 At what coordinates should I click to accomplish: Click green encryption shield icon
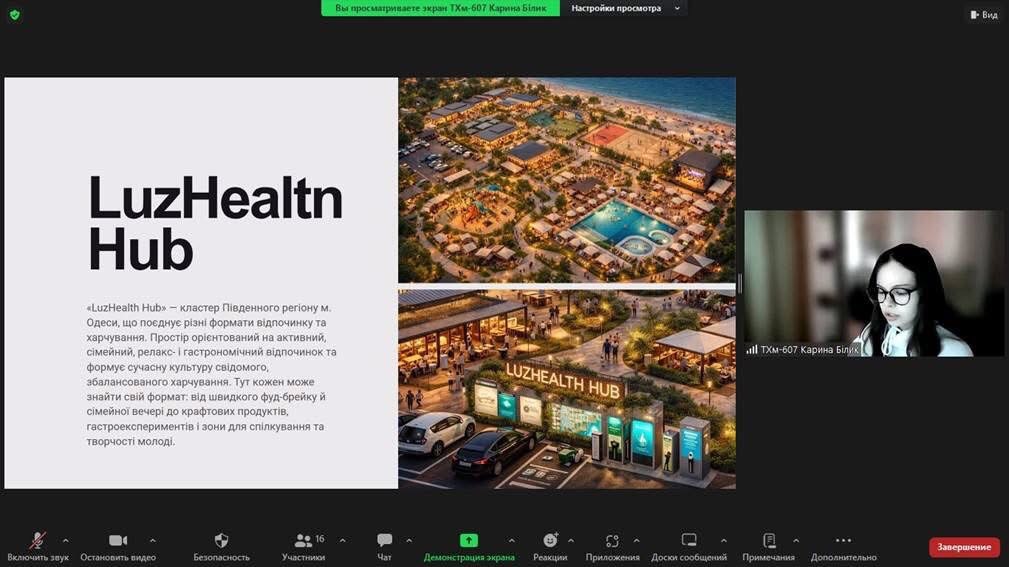point(14,15)
